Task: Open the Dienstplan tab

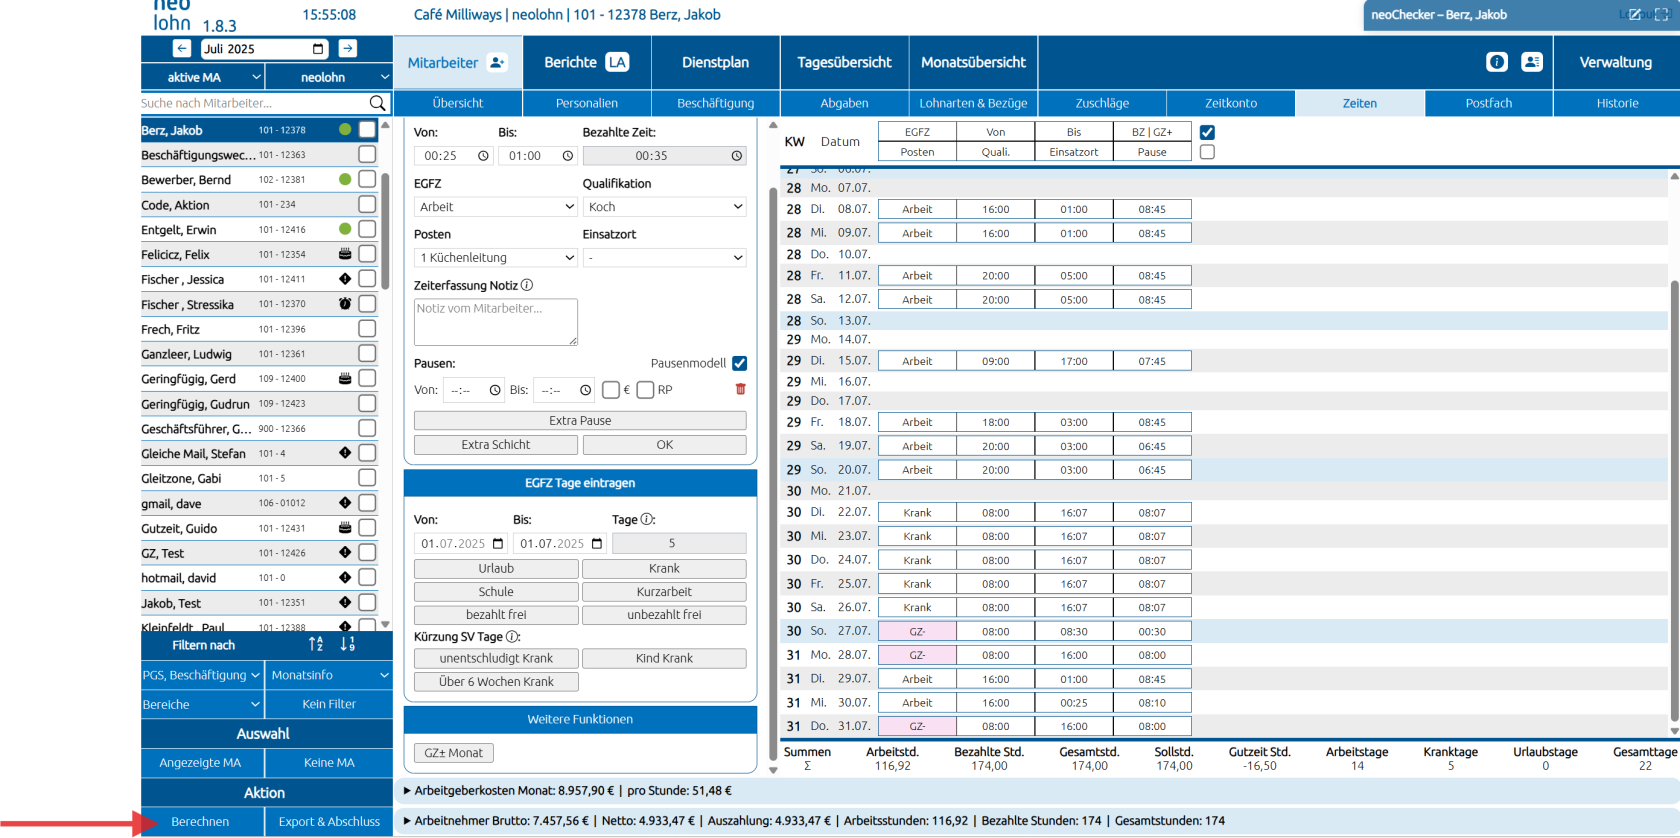Action: tap(715, 62)
